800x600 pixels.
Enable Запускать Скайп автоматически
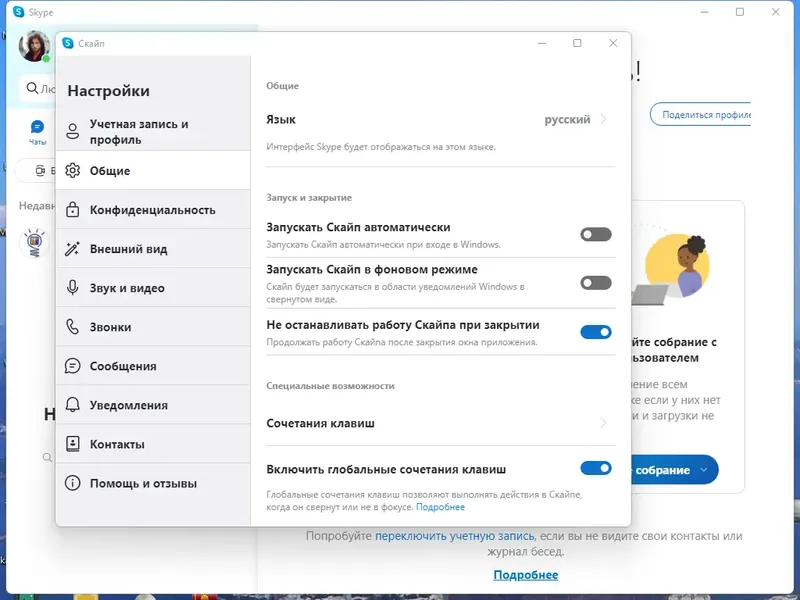(595, 233)
